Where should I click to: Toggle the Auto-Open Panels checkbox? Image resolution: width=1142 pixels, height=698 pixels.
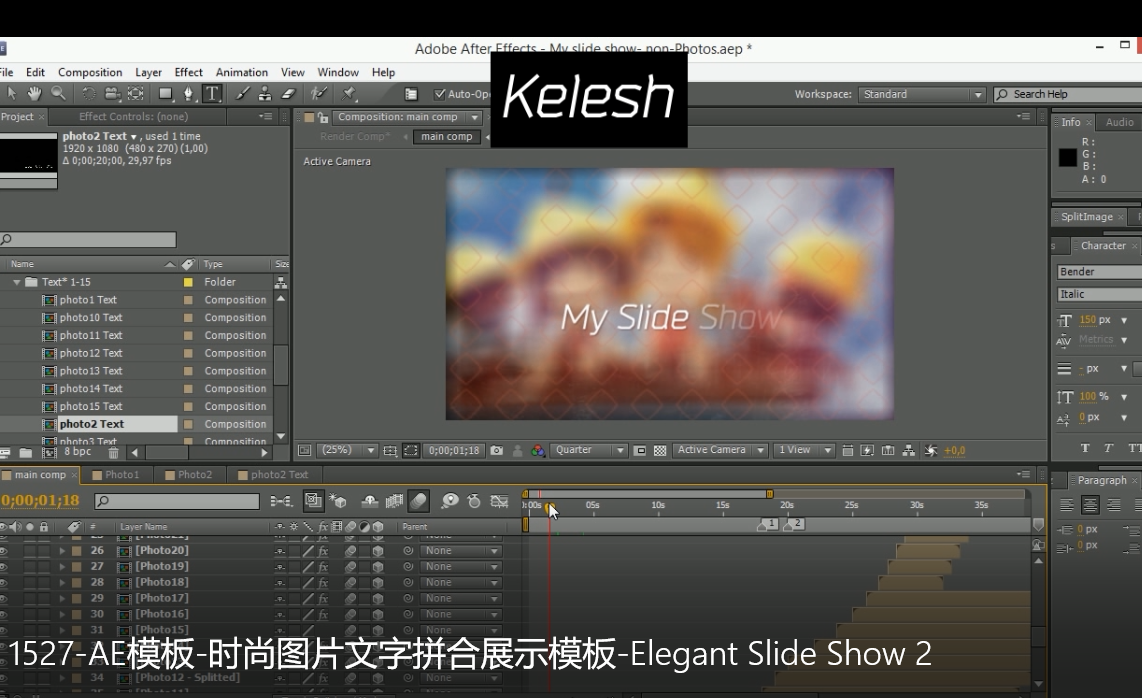(x=439, y=94)
